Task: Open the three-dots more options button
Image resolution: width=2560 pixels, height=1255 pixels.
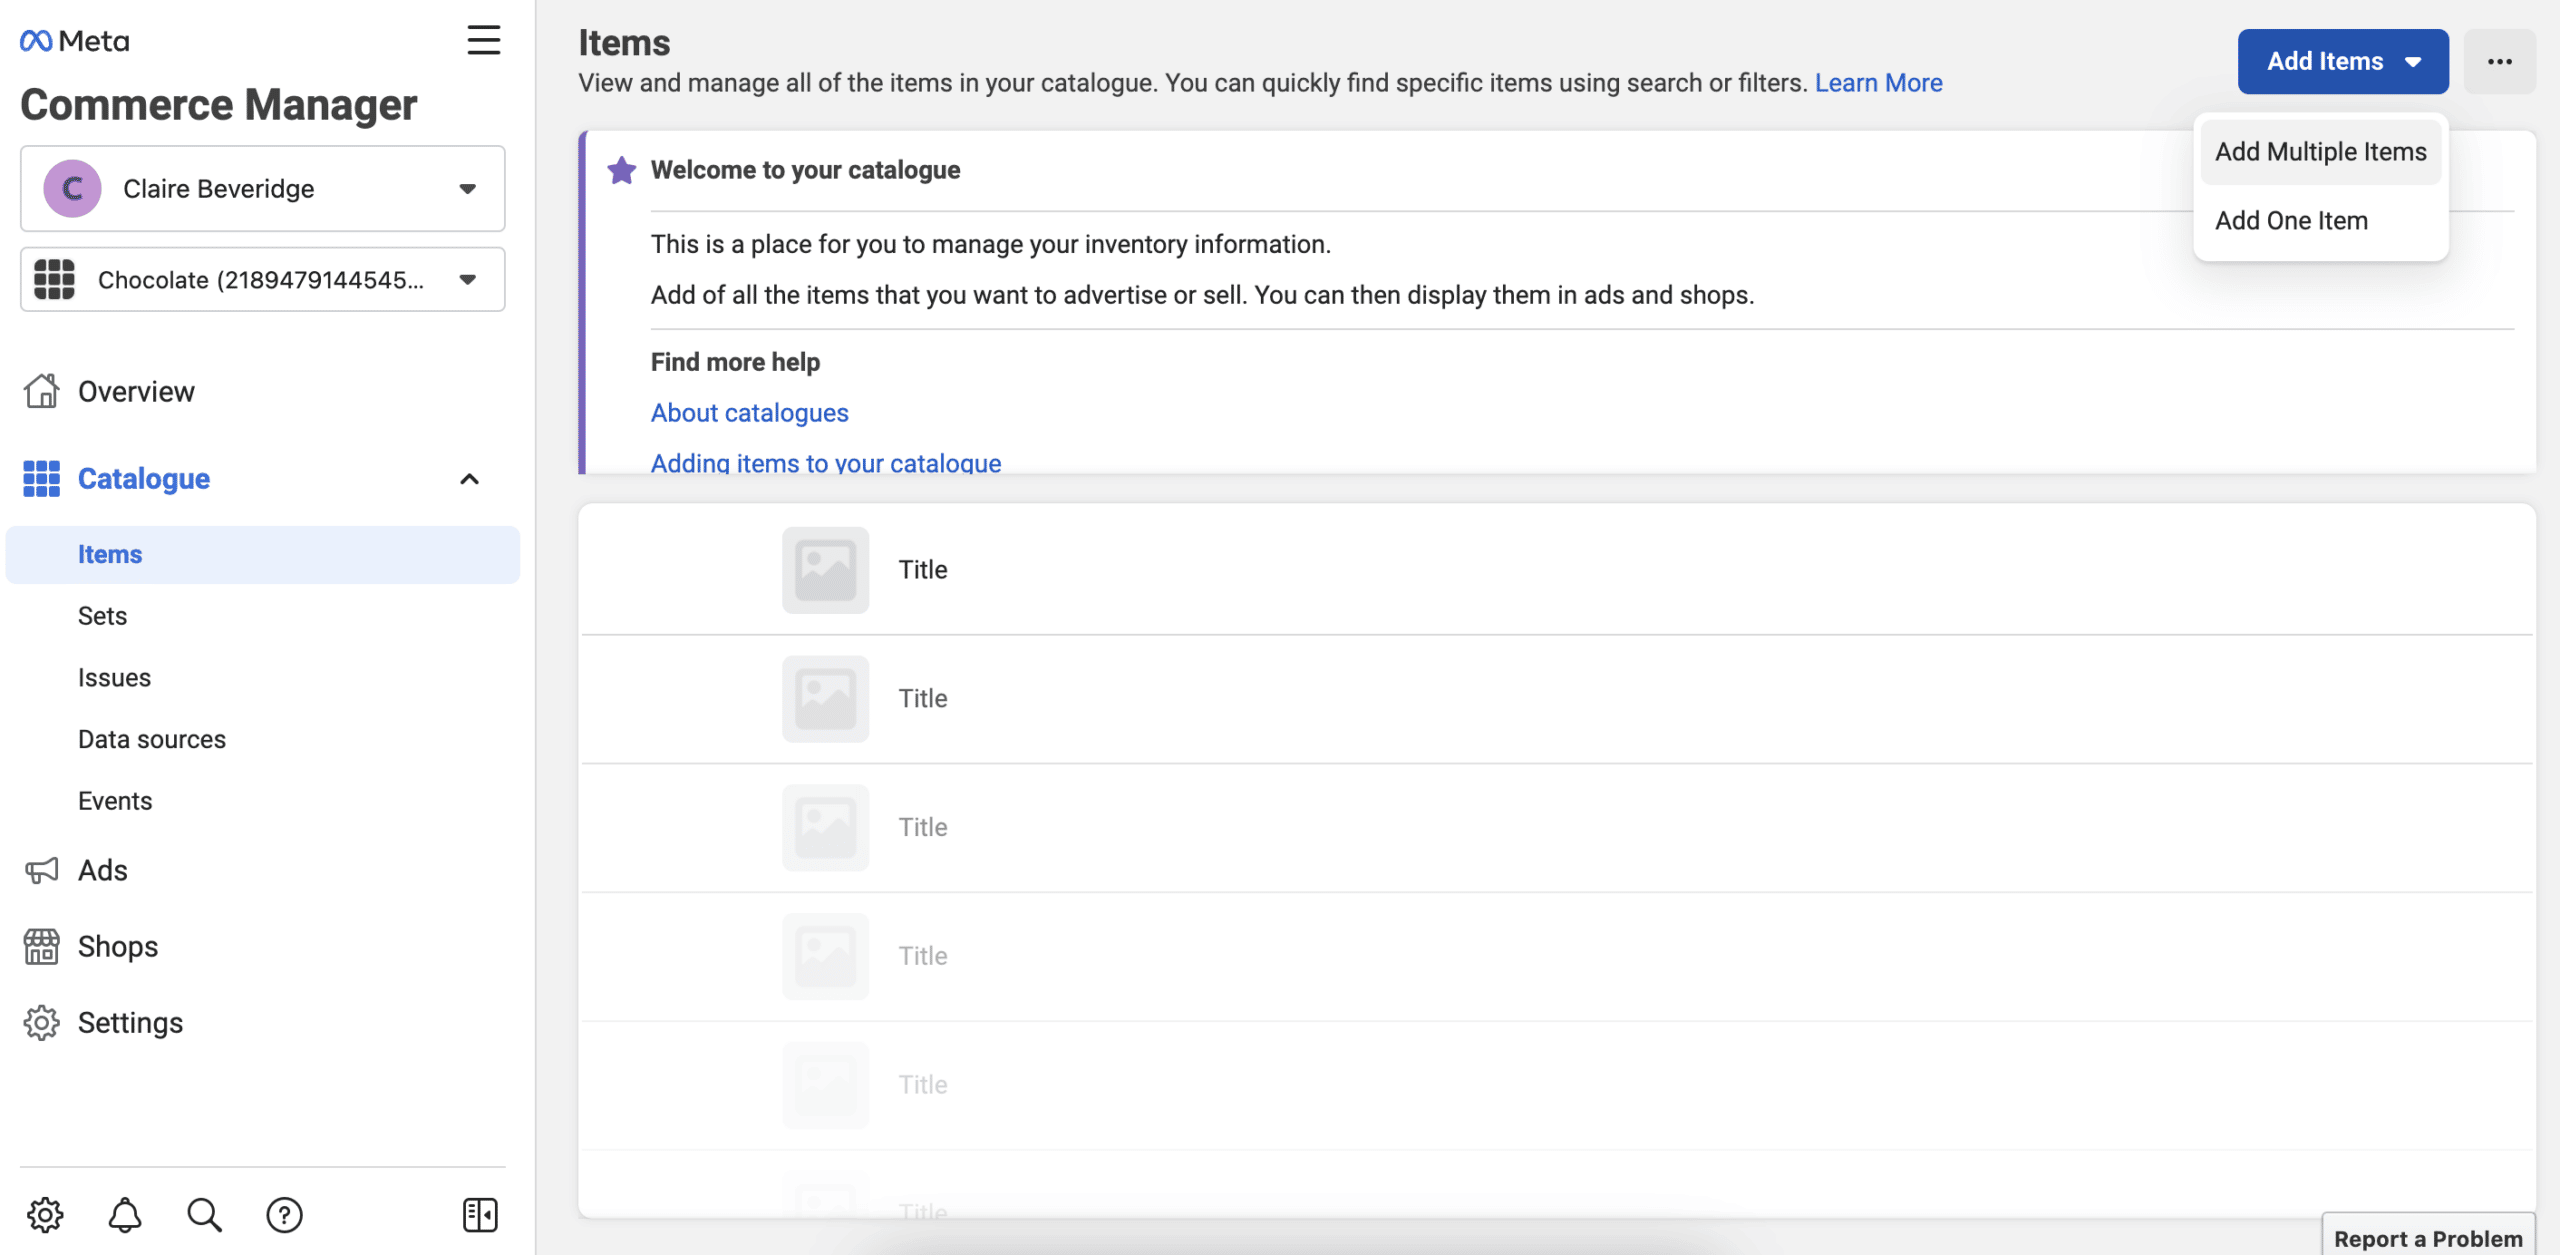Action: coord(2500,61)
